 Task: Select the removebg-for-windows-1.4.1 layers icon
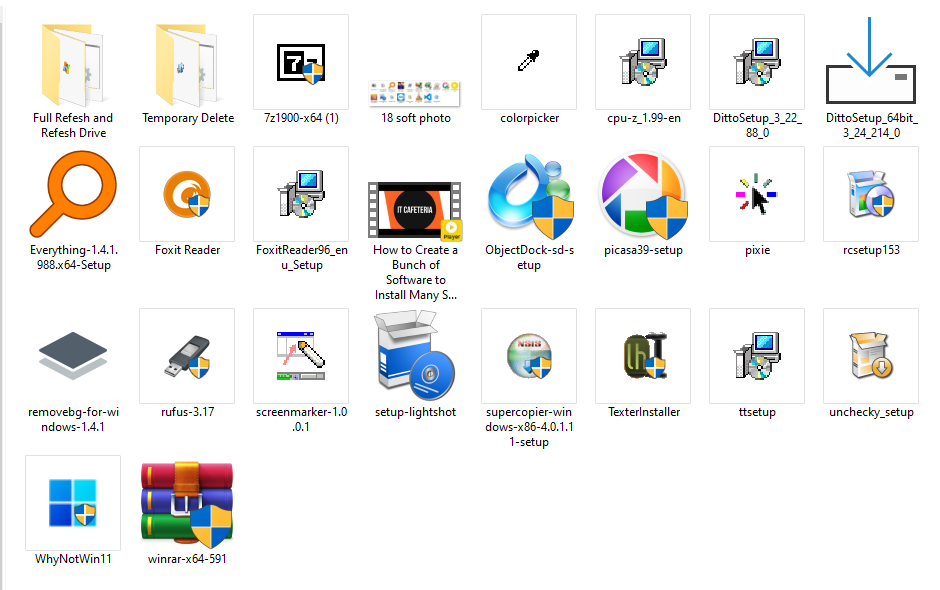(73, 356)
